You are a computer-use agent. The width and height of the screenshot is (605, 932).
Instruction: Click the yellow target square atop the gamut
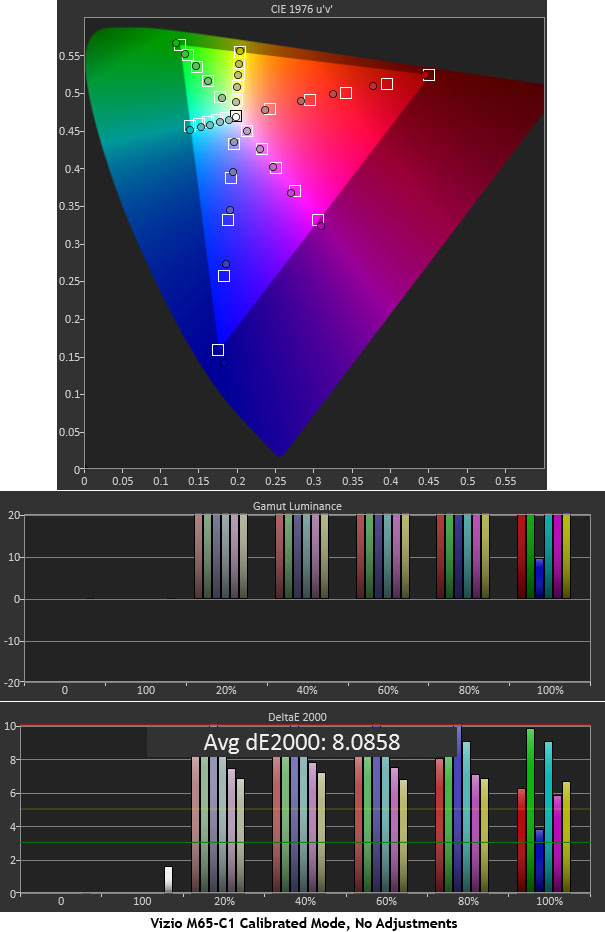pos(240,51)
